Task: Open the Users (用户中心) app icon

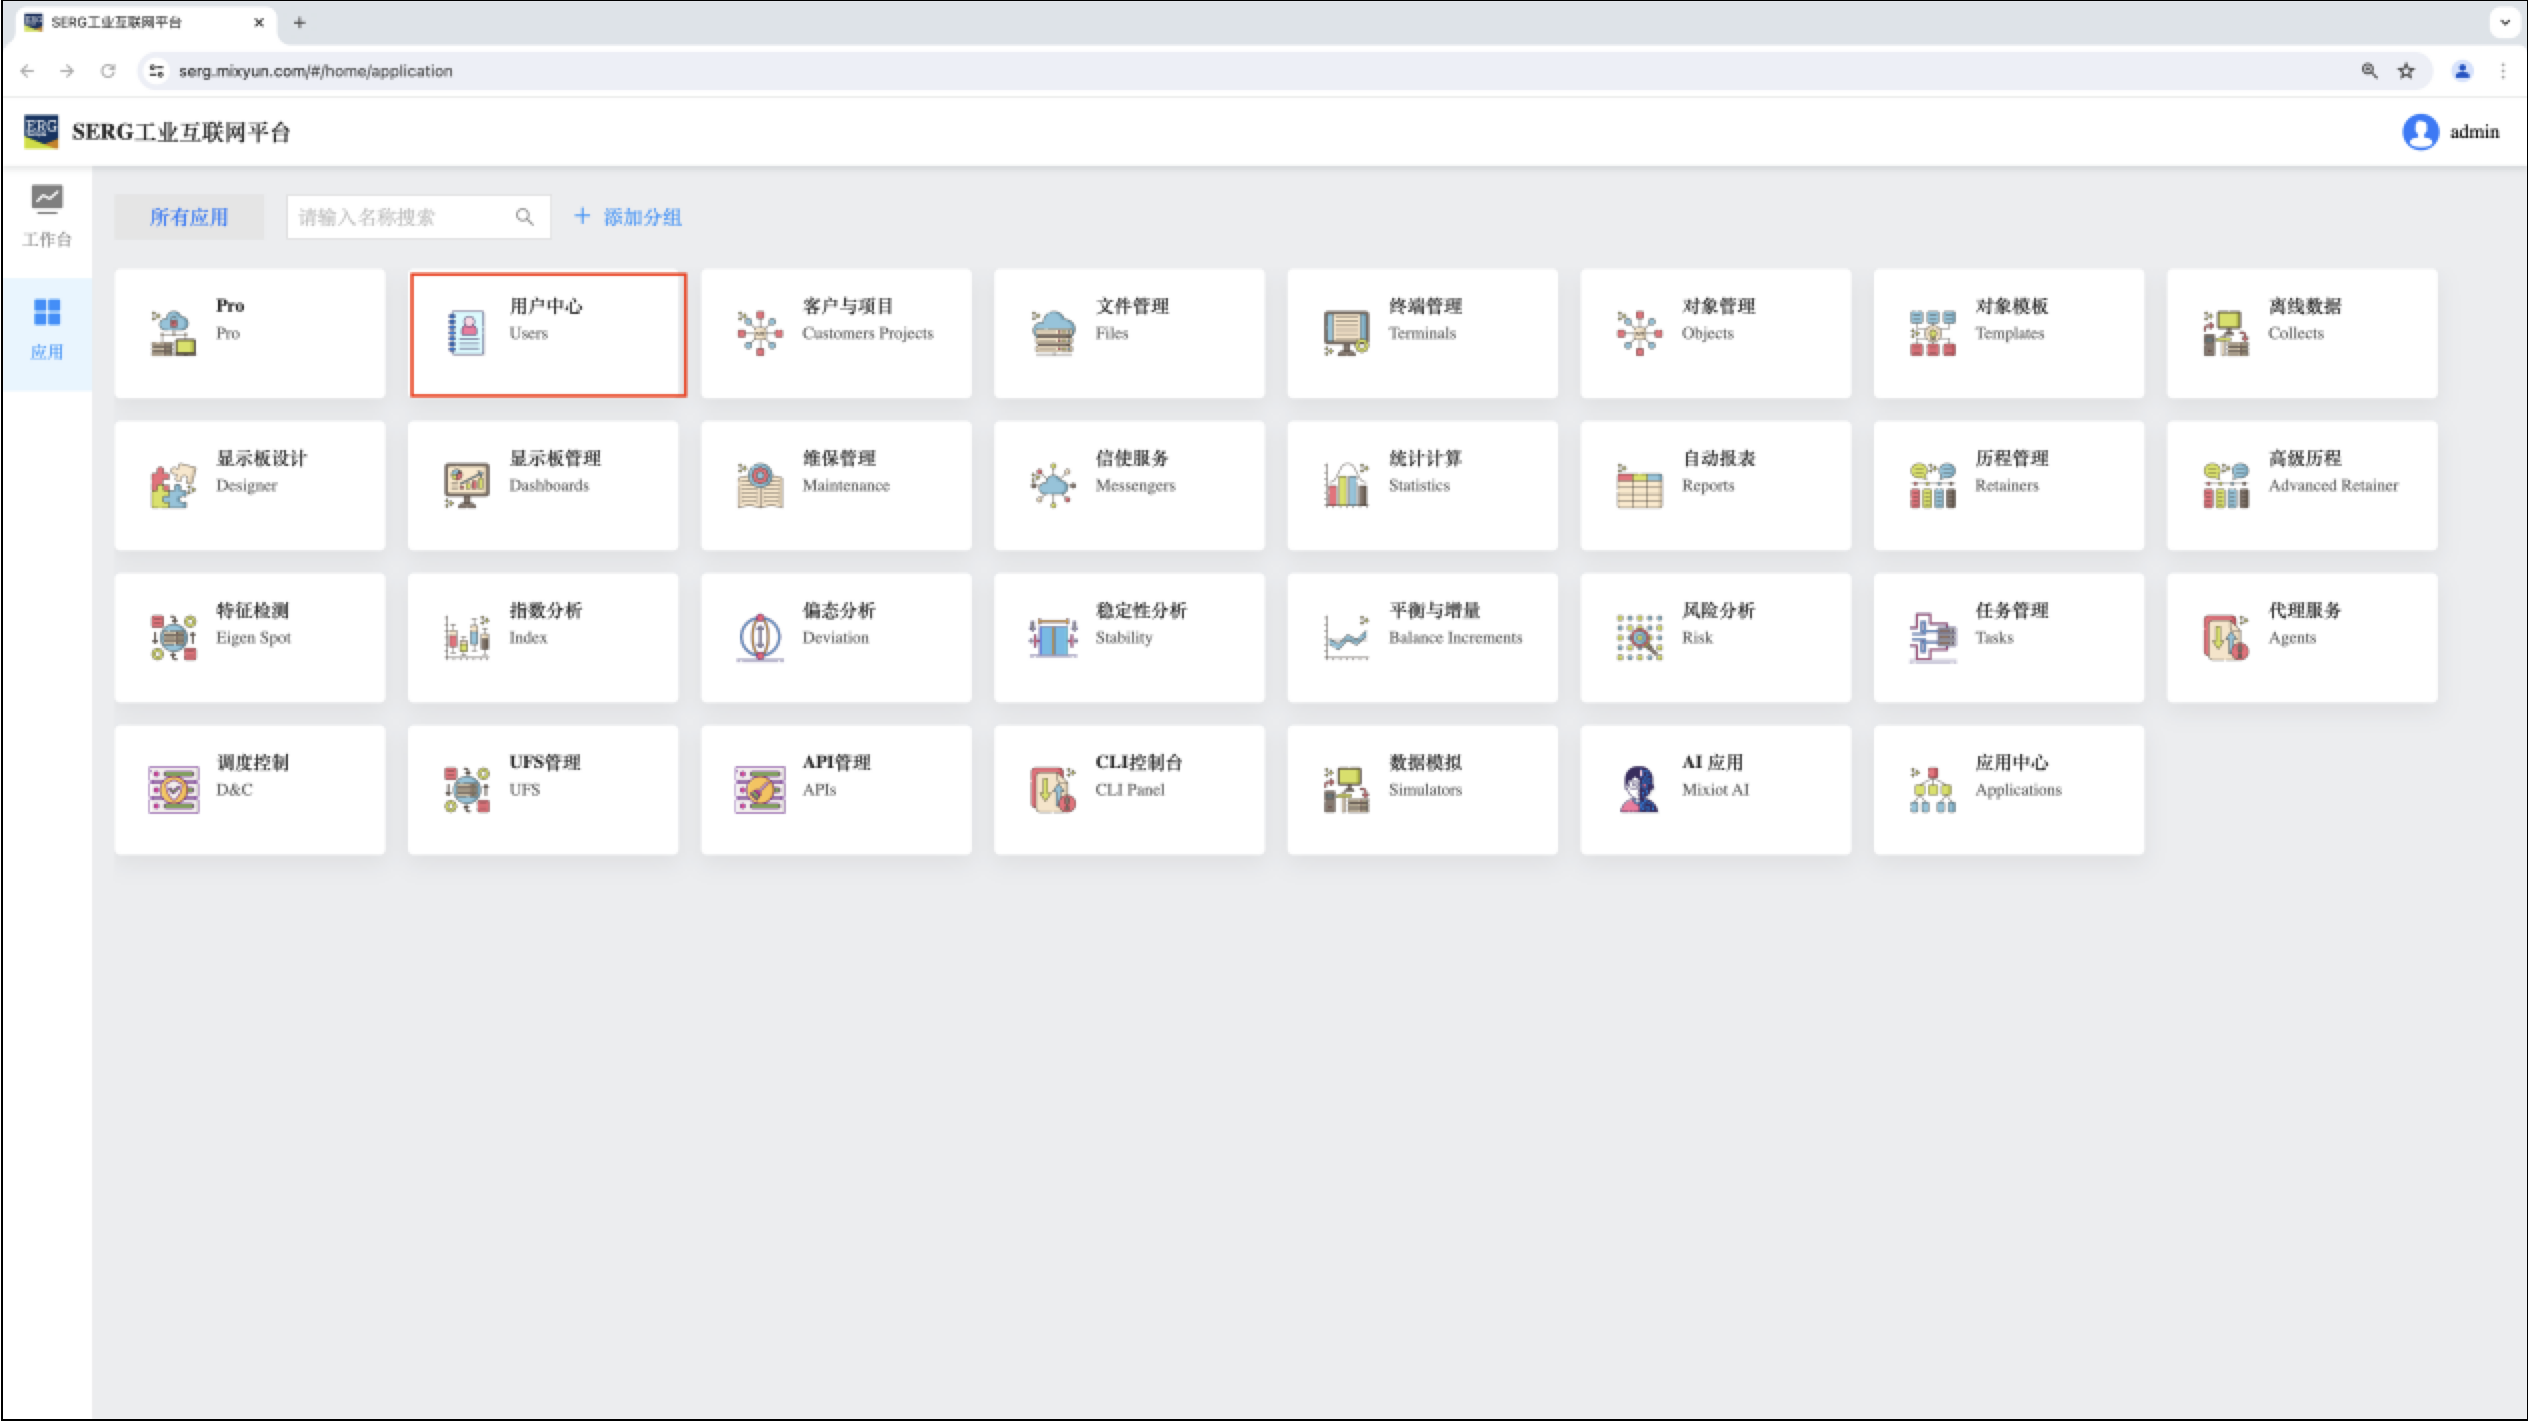Action: [466, 333]
